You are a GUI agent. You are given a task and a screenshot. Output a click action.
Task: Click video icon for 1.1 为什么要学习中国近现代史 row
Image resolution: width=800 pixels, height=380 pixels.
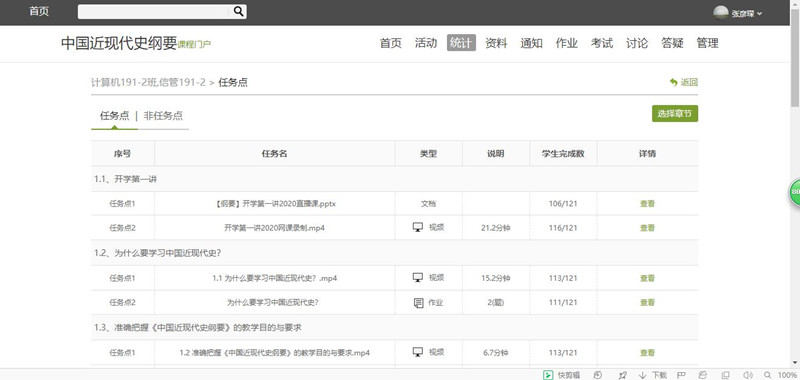pyautogui.click(x=418, y=277)
